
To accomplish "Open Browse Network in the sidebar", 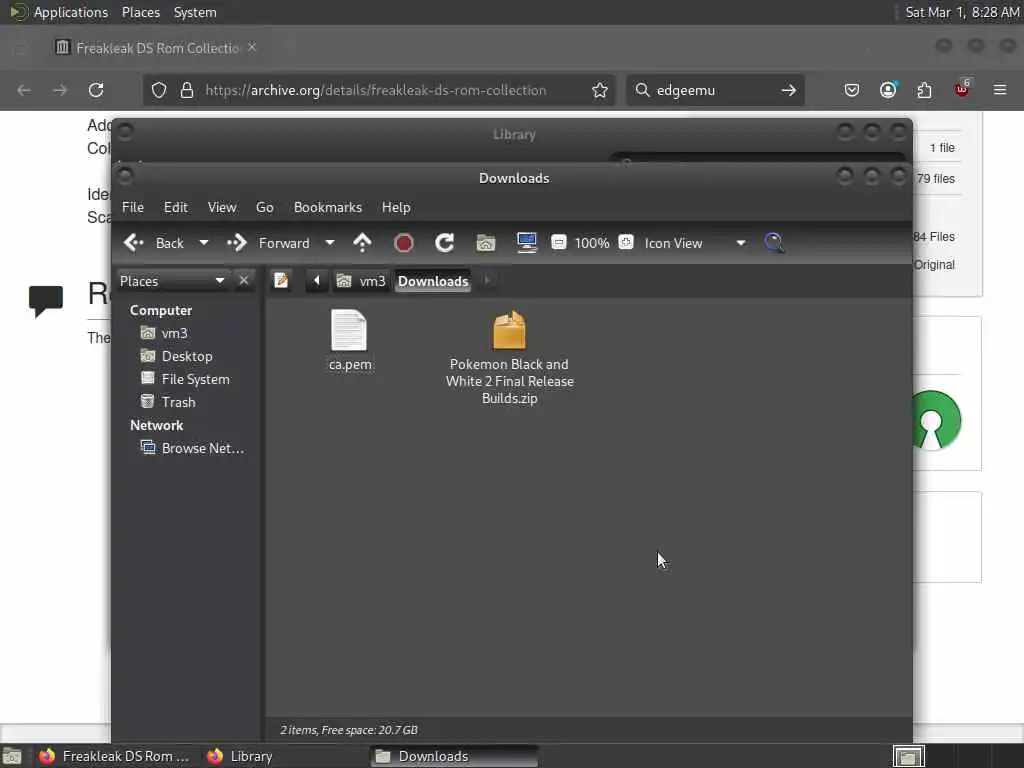I will coord(193,448).
